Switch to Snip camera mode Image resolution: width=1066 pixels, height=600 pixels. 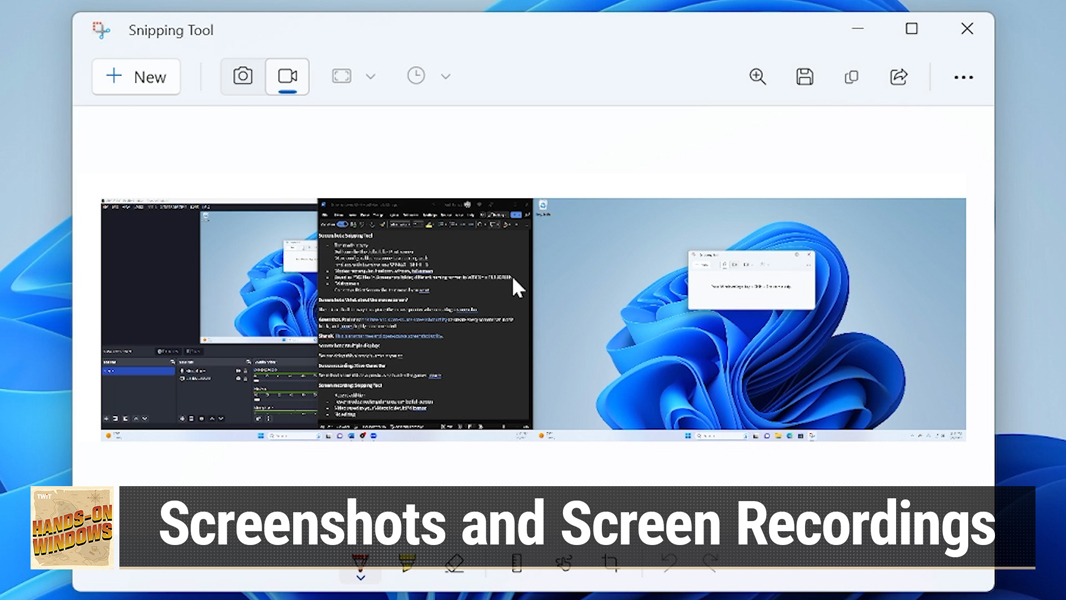click(243, 76)
